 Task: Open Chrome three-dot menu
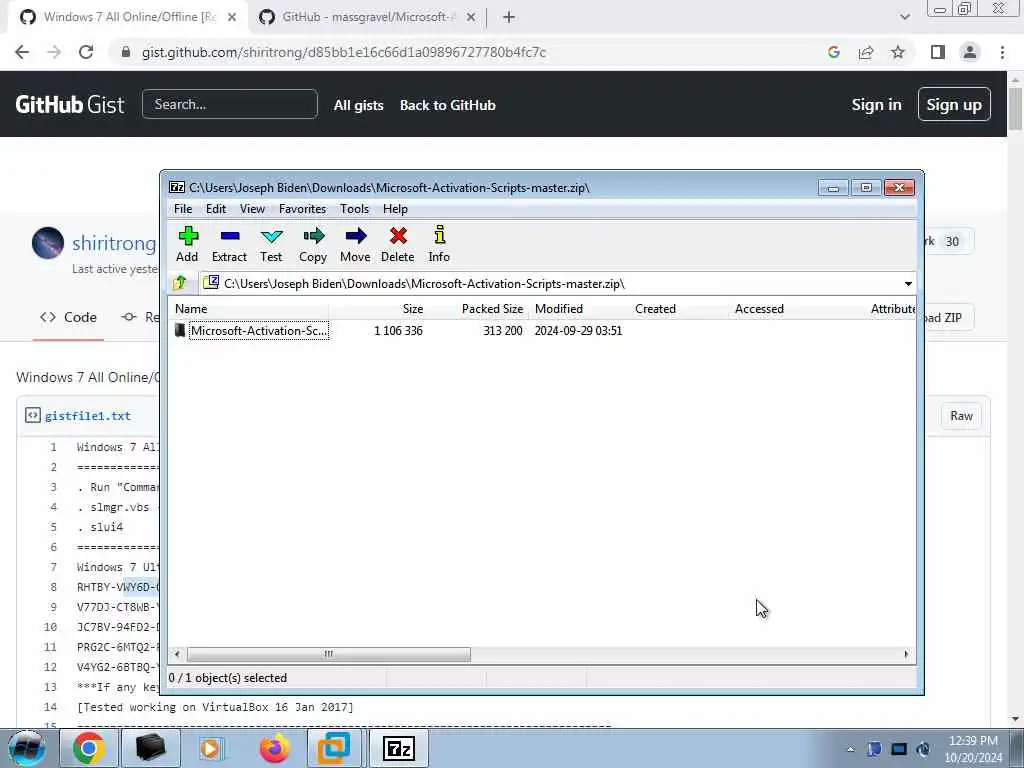(1002, 52)
